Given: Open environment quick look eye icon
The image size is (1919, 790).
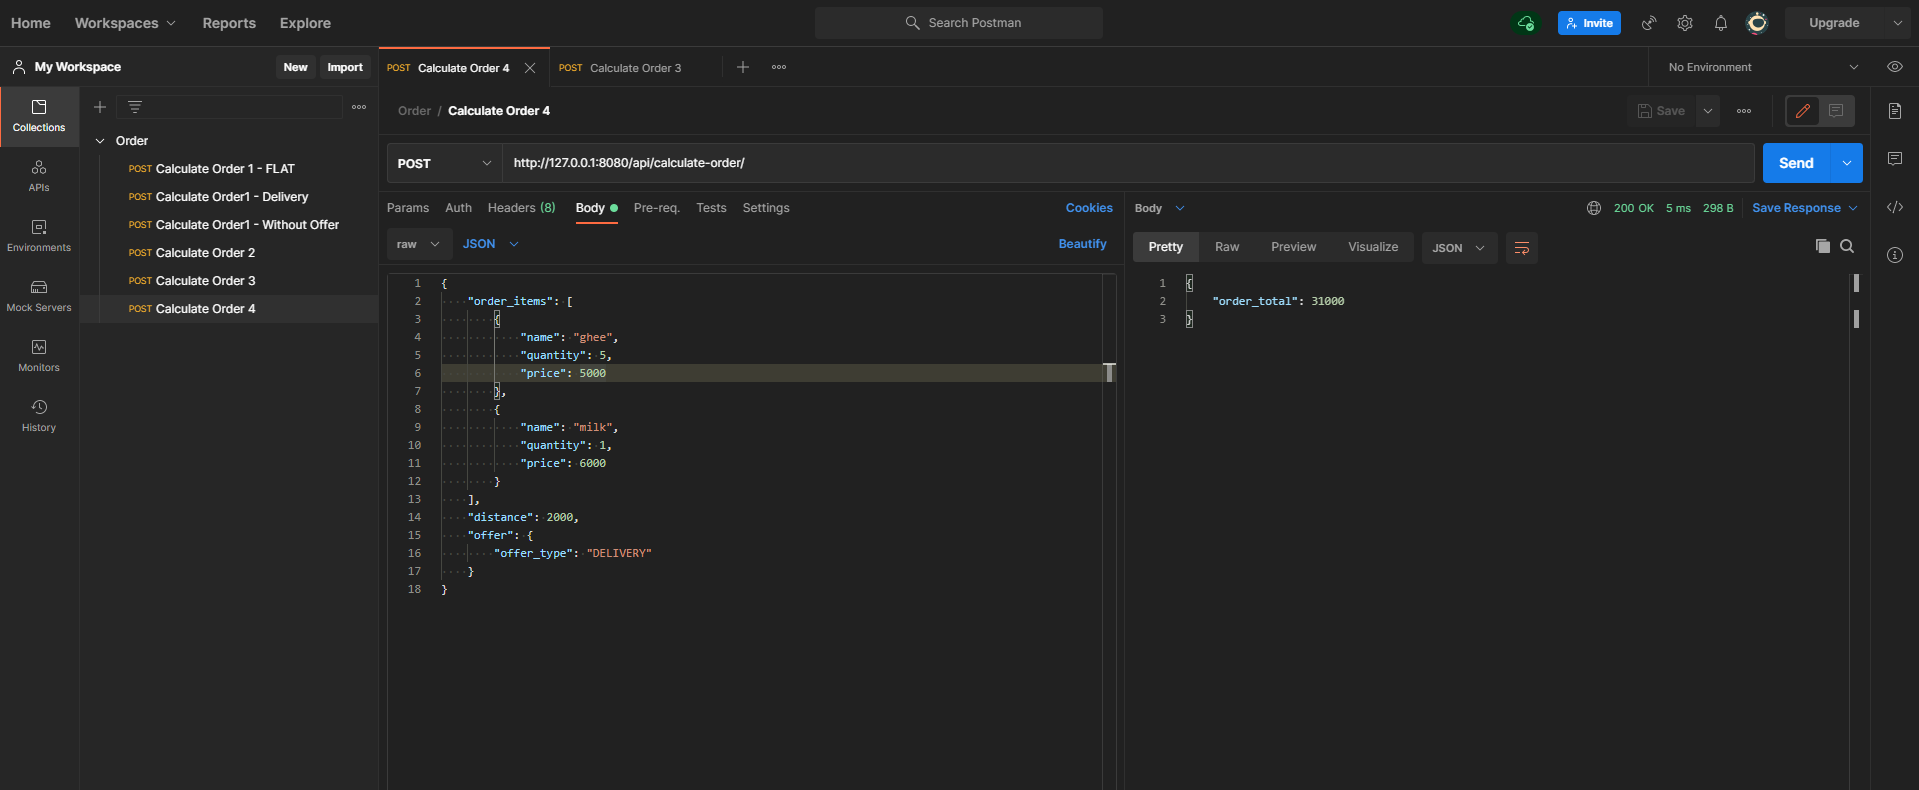Looking at the screenshot, I should coord(1895,67).
